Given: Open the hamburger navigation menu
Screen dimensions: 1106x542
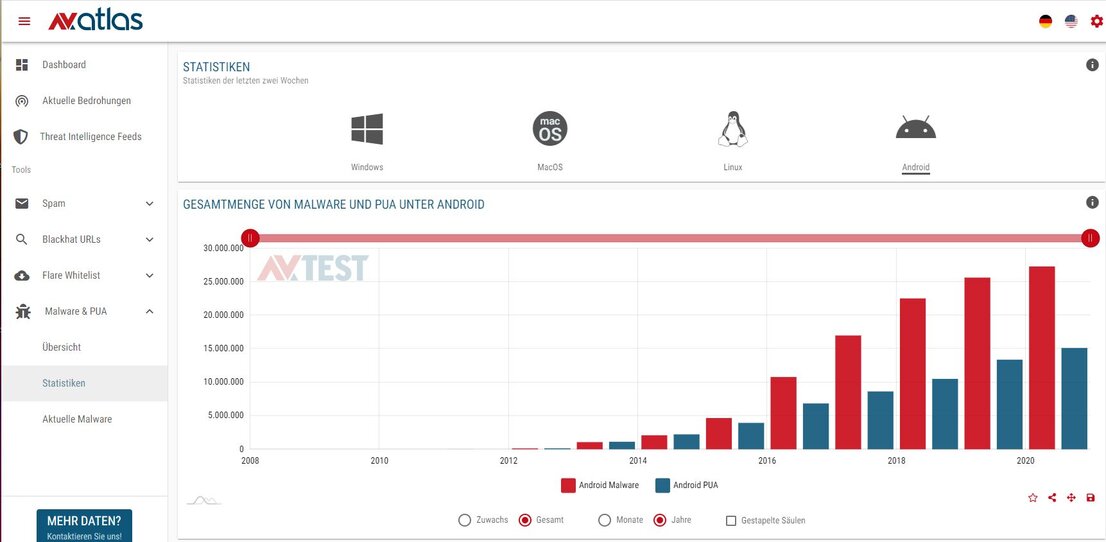Looking at the screenshot, I should pos(24,21).
